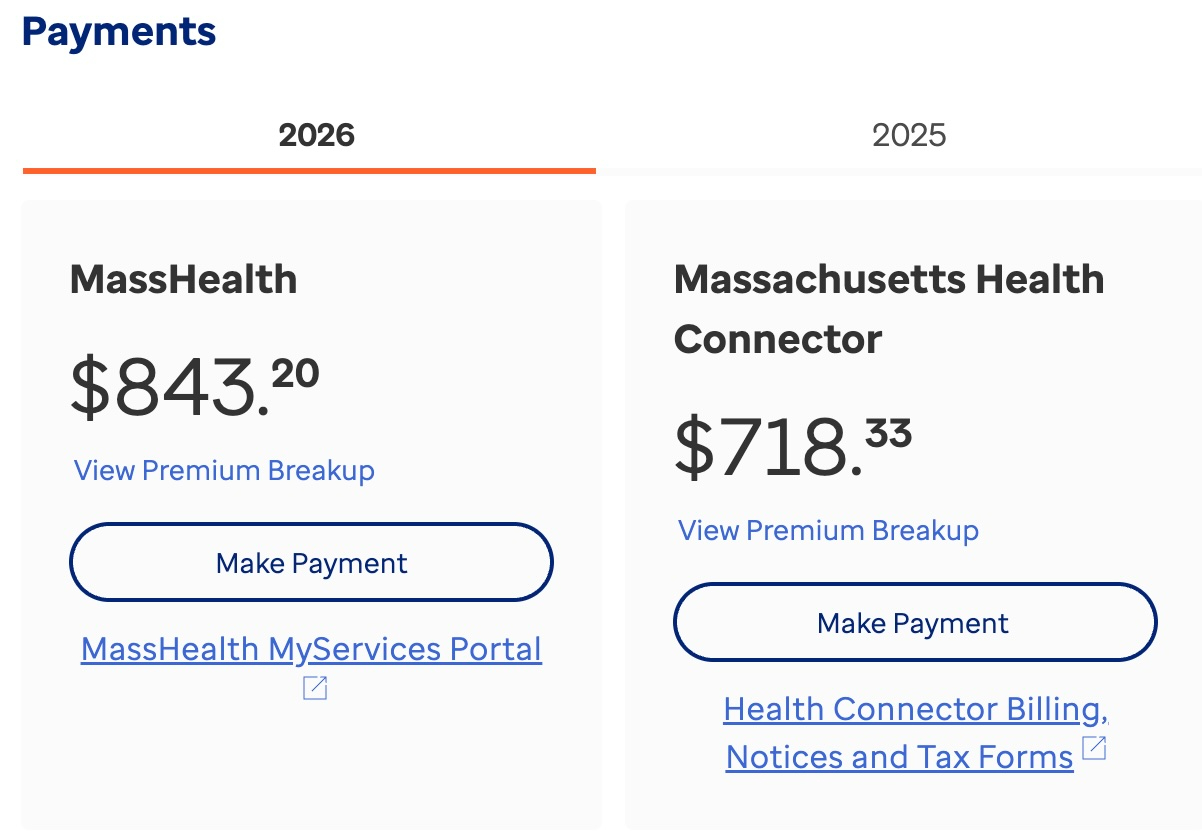1202x840 pixels.
Task: Select the Massachusetts Health Connector card title
Action: click(888, 279)
